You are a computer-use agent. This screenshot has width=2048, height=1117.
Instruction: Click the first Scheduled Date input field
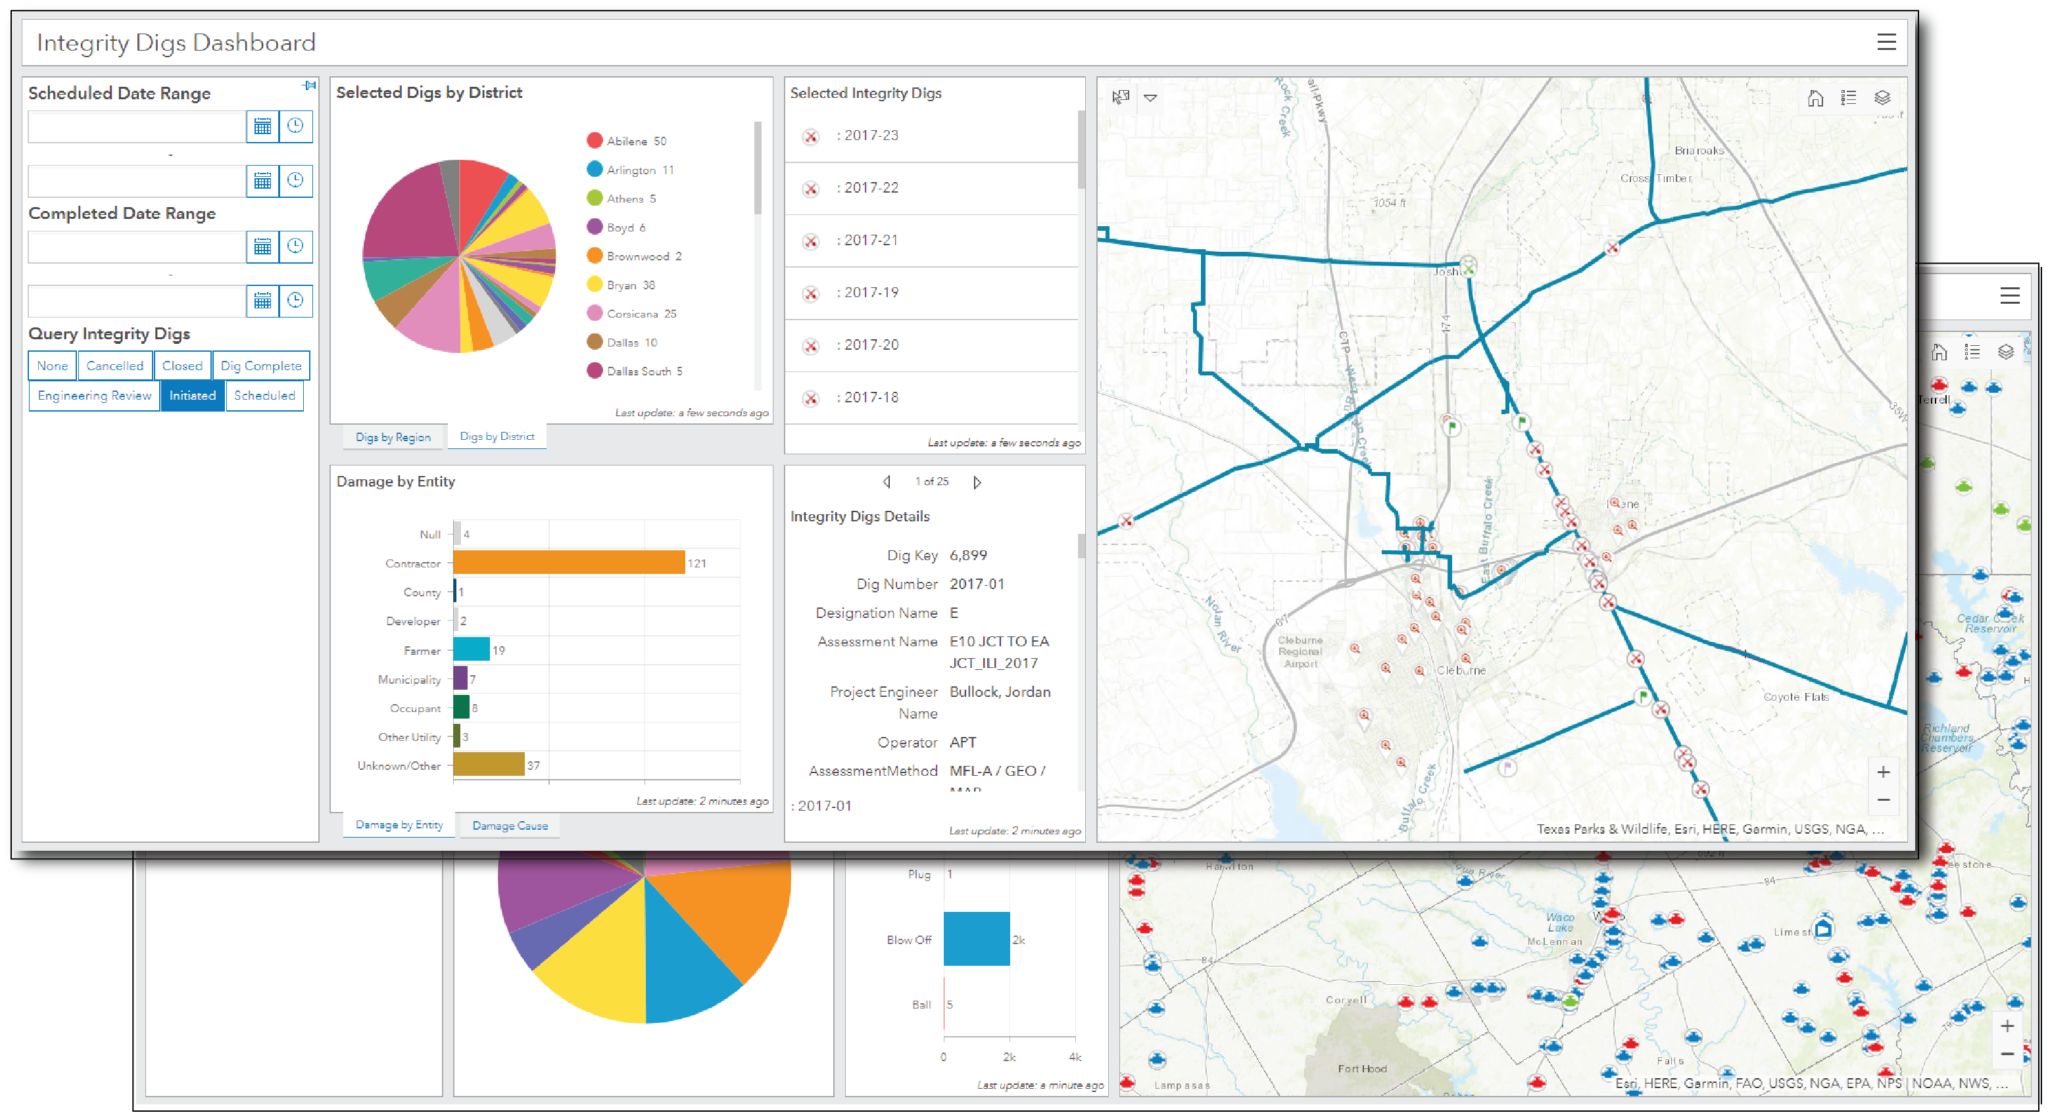pos(137,127)
